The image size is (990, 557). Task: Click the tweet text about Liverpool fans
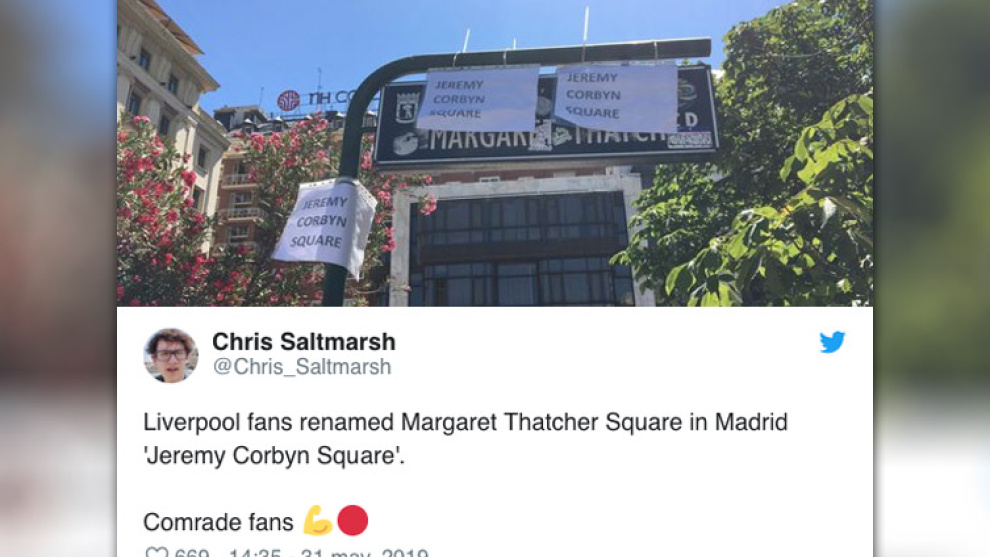pos(465,438)
